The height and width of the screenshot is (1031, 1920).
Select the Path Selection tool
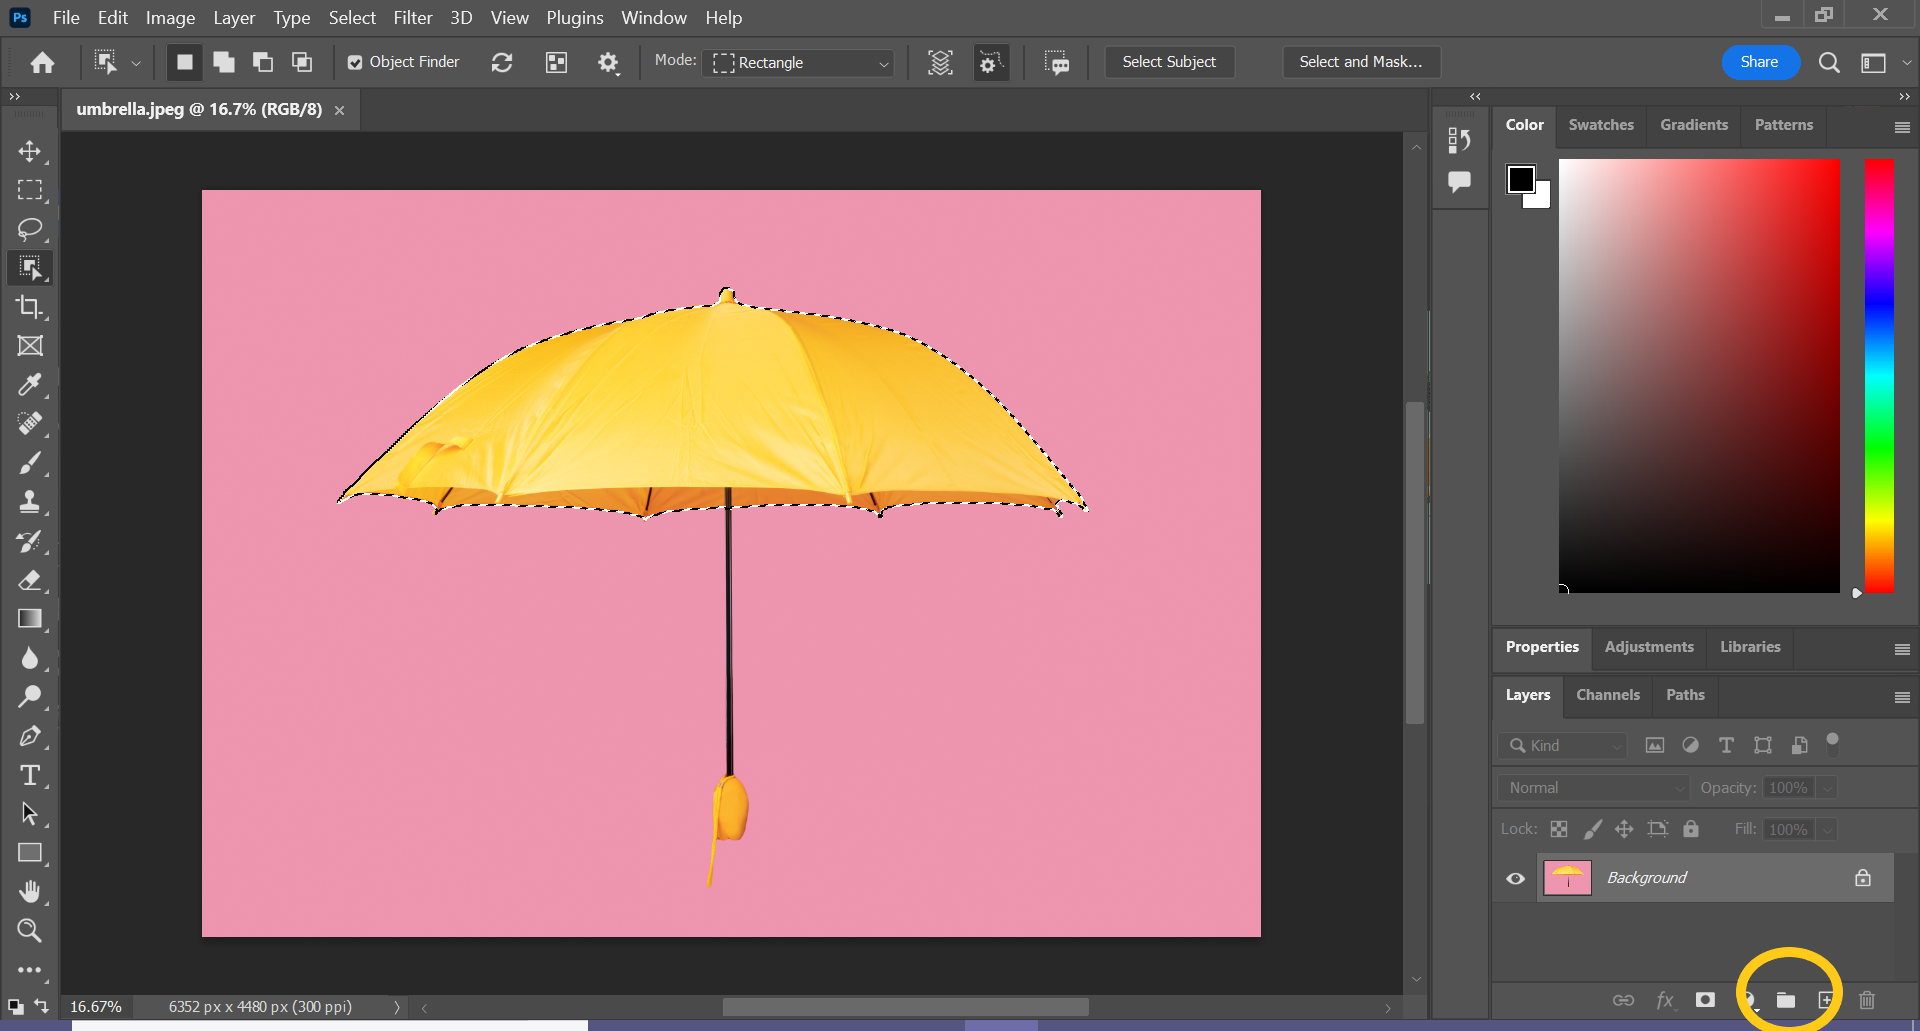click(x=30, y=814)
